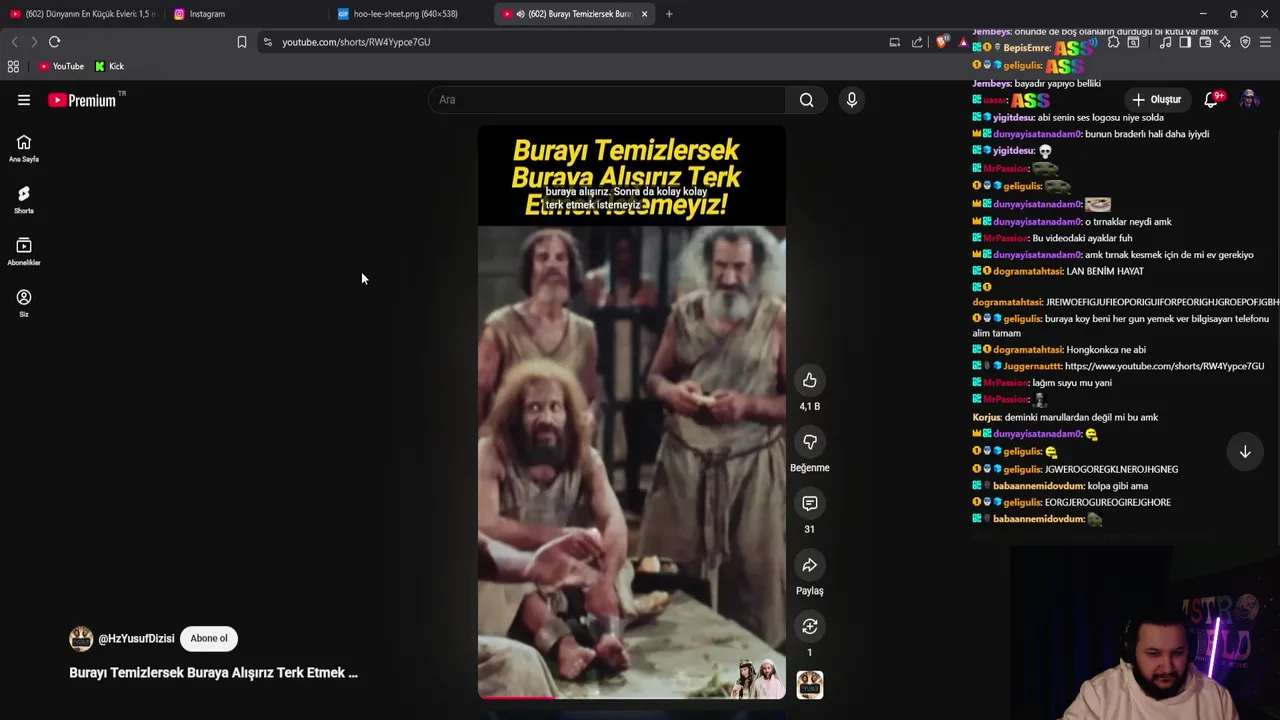Bookmark this page in address bar
The image size is (1280, 720).
[242, 42]
